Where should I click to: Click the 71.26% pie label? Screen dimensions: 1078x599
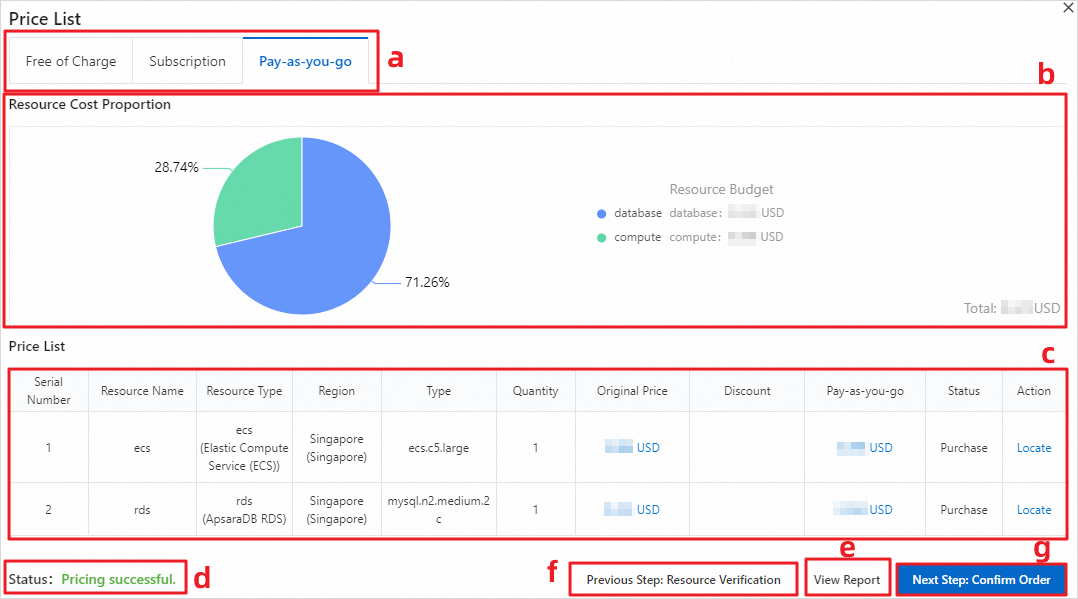click(427, 282)
